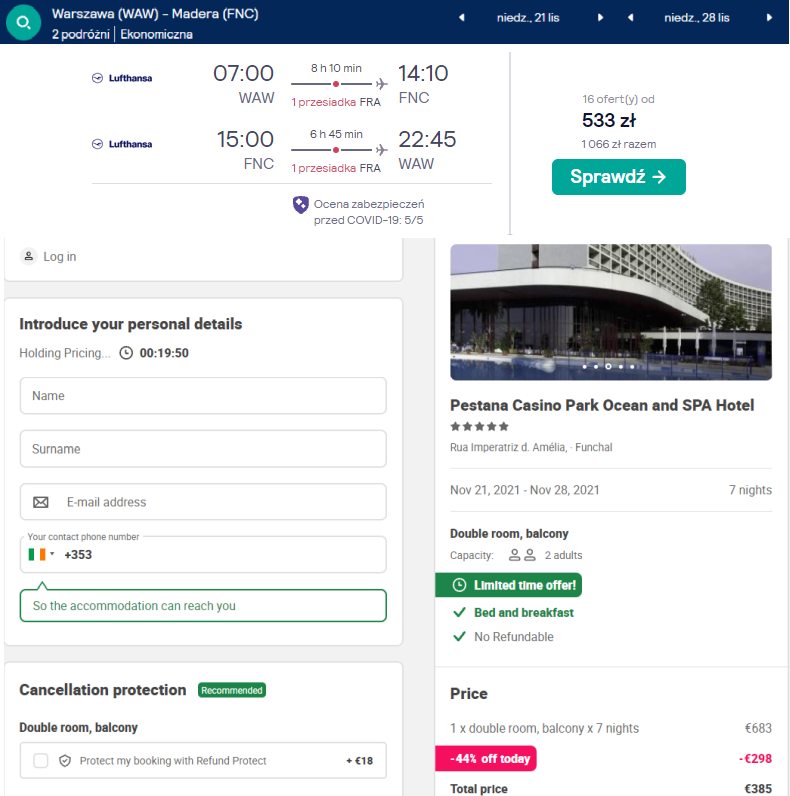Click into the Surname input field

coord(203,449)
